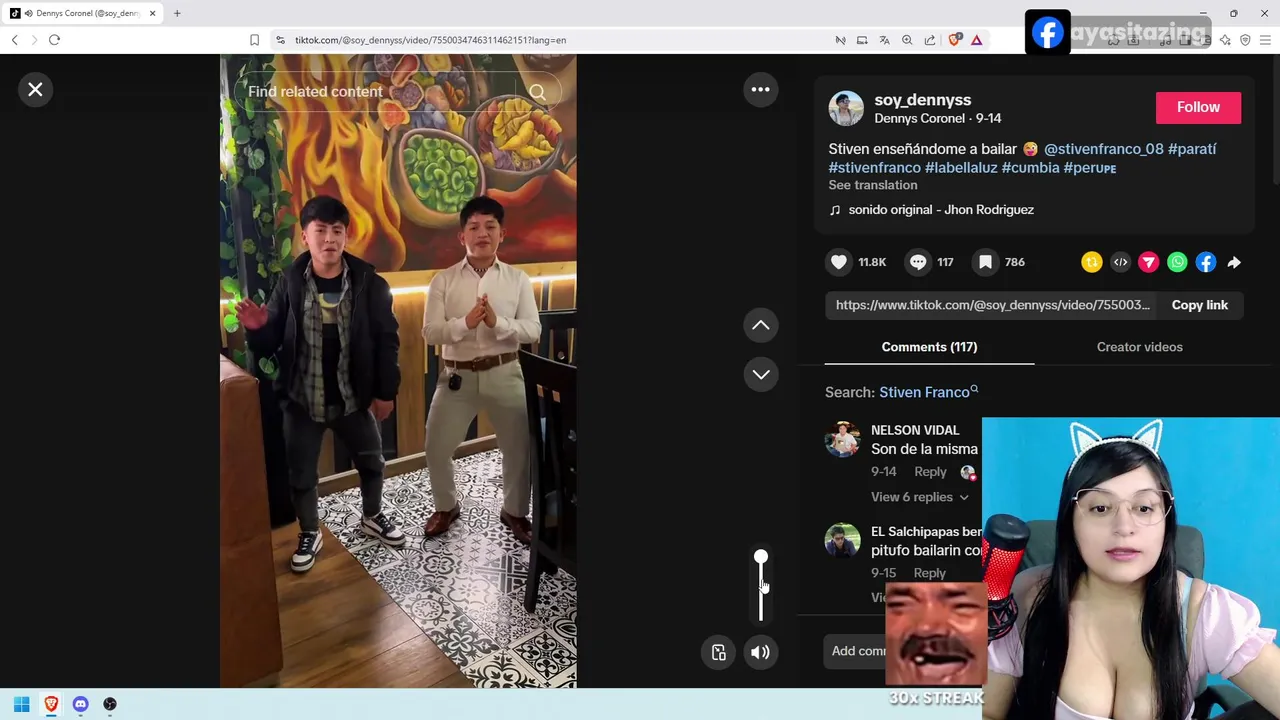Switch to Comments (117) tab

(929, 347)
